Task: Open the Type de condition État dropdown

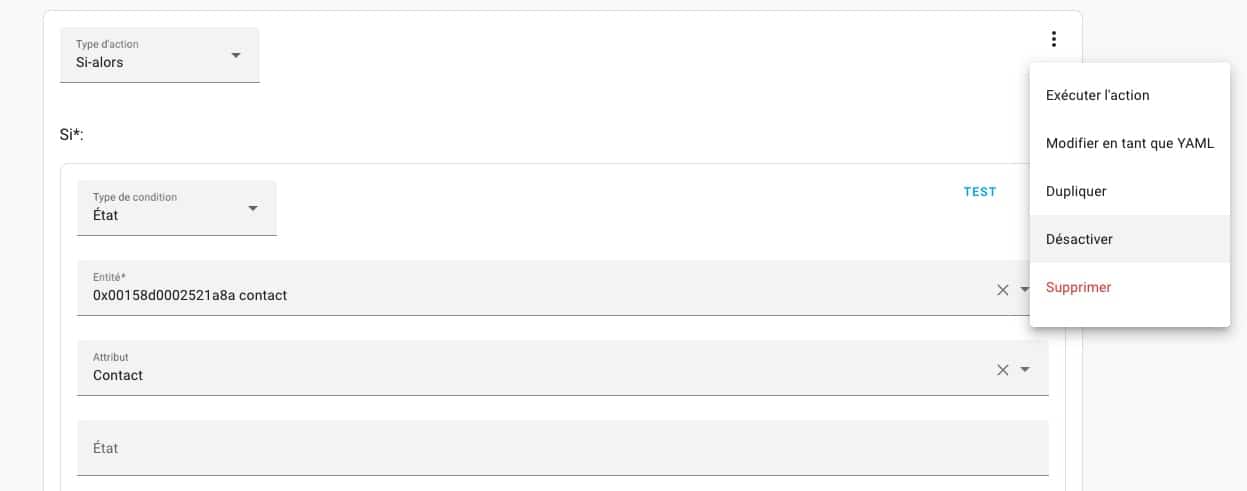Action: pos(177,208)
